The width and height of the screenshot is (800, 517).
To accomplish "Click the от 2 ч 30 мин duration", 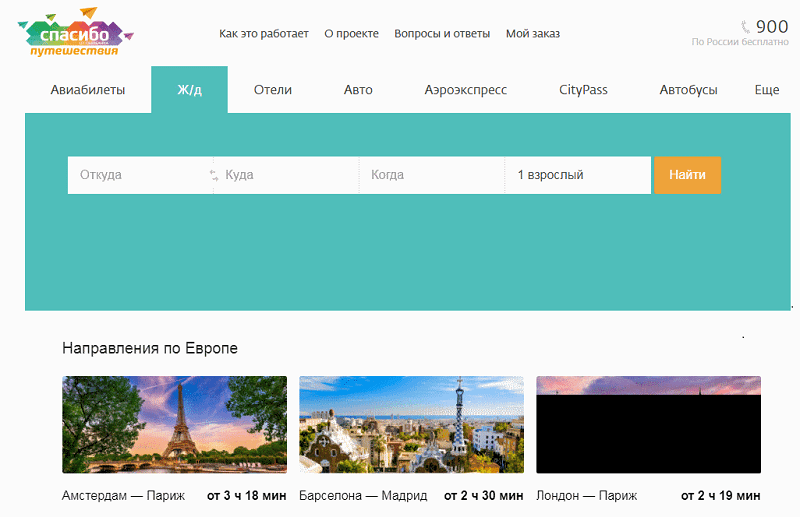I will coord(484,496).
